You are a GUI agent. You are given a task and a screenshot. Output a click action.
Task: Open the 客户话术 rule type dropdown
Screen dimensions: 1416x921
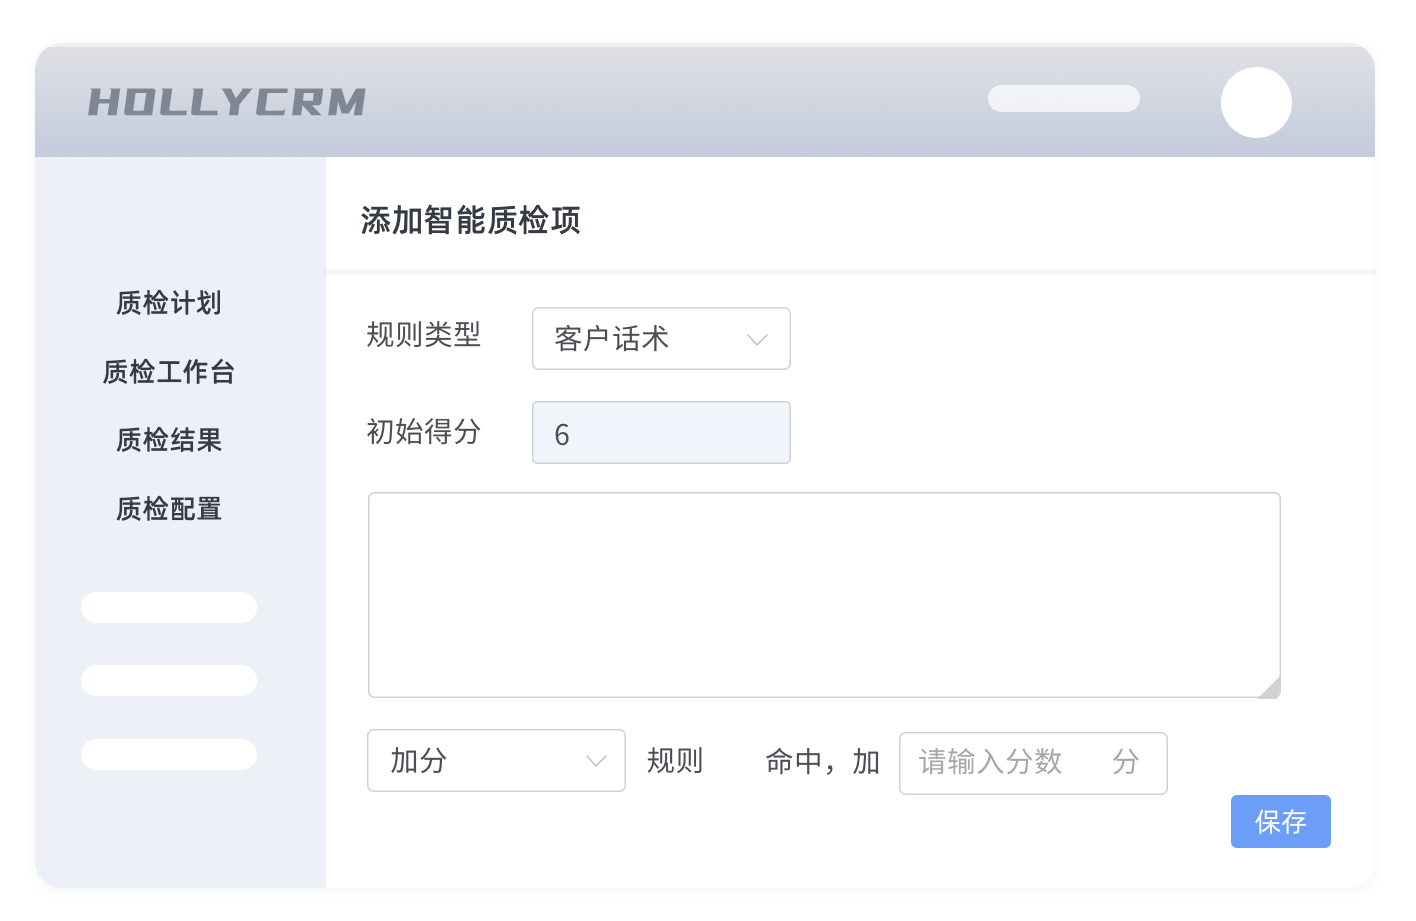[x=660, y=339]
